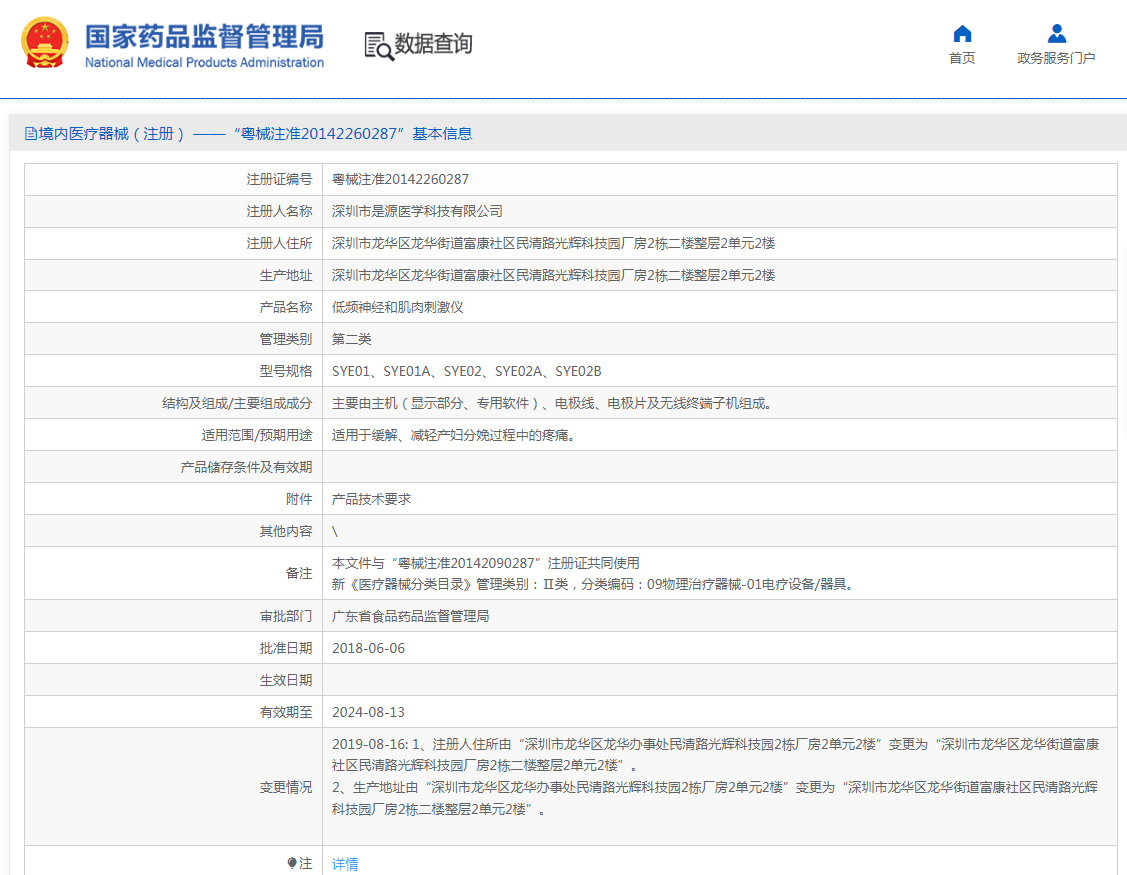Select the date 2018-06-06

tap(368, 648)
